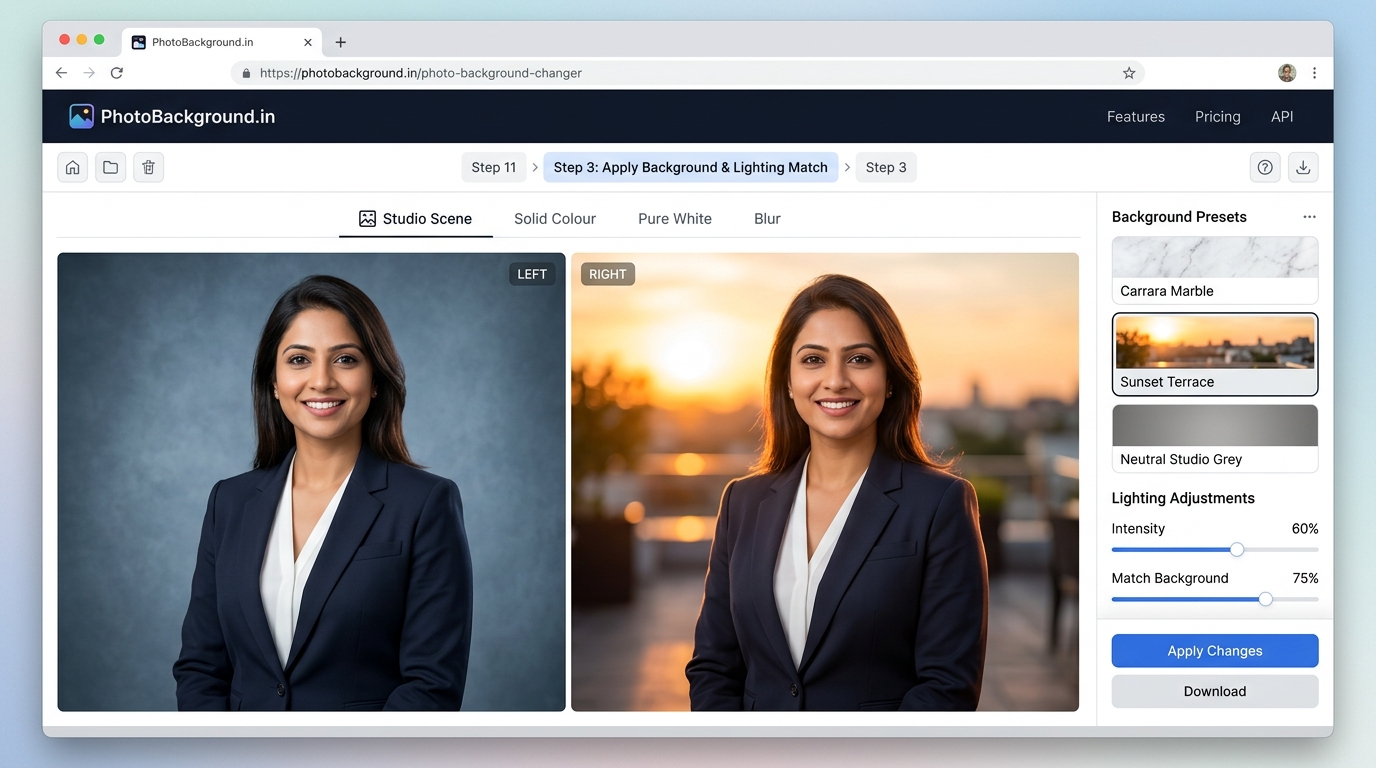Viewport: 1376px width, 768px height.
Task: Choose the Sunset Terrace preset
Action: [1215, 355]
